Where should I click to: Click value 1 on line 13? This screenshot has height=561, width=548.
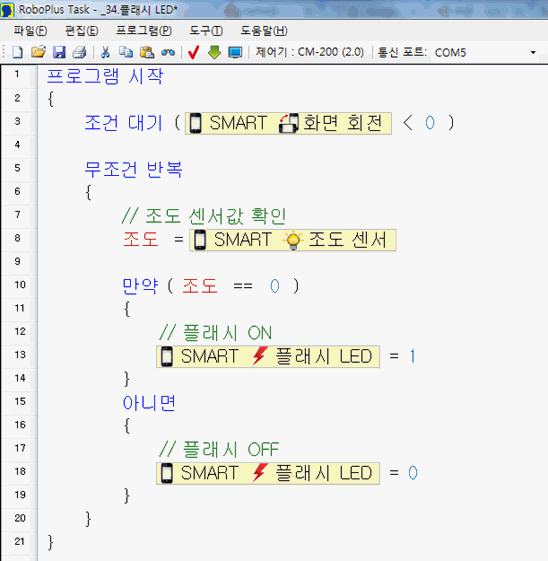point(412,356)
